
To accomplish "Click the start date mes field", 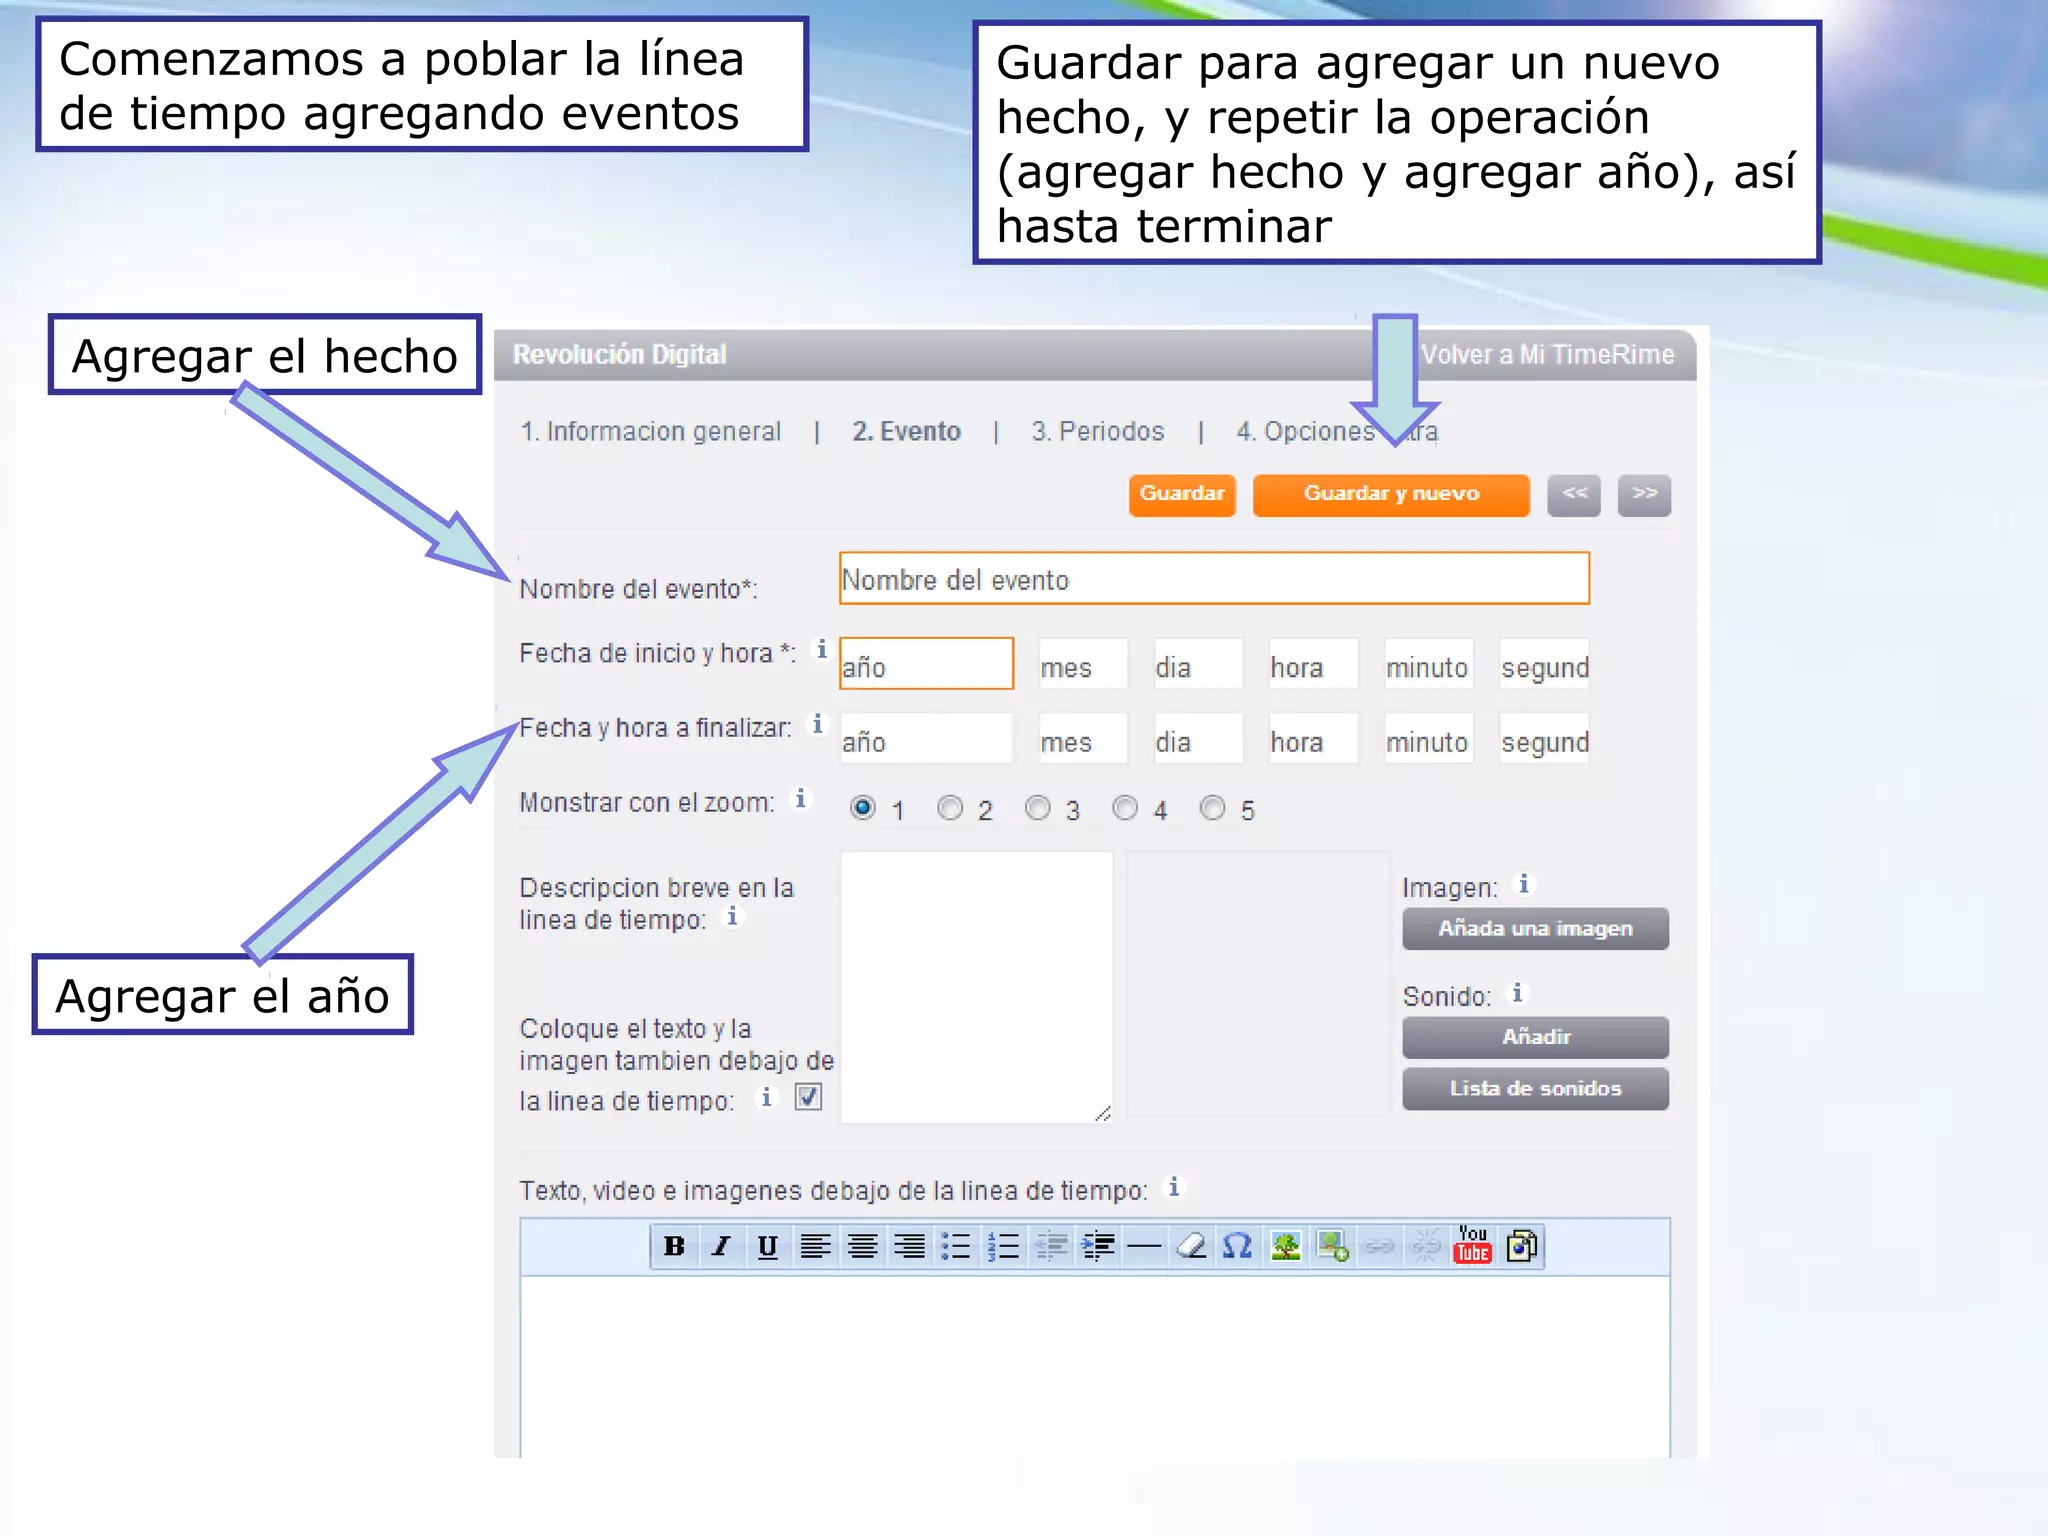I will coord(1083,664).
